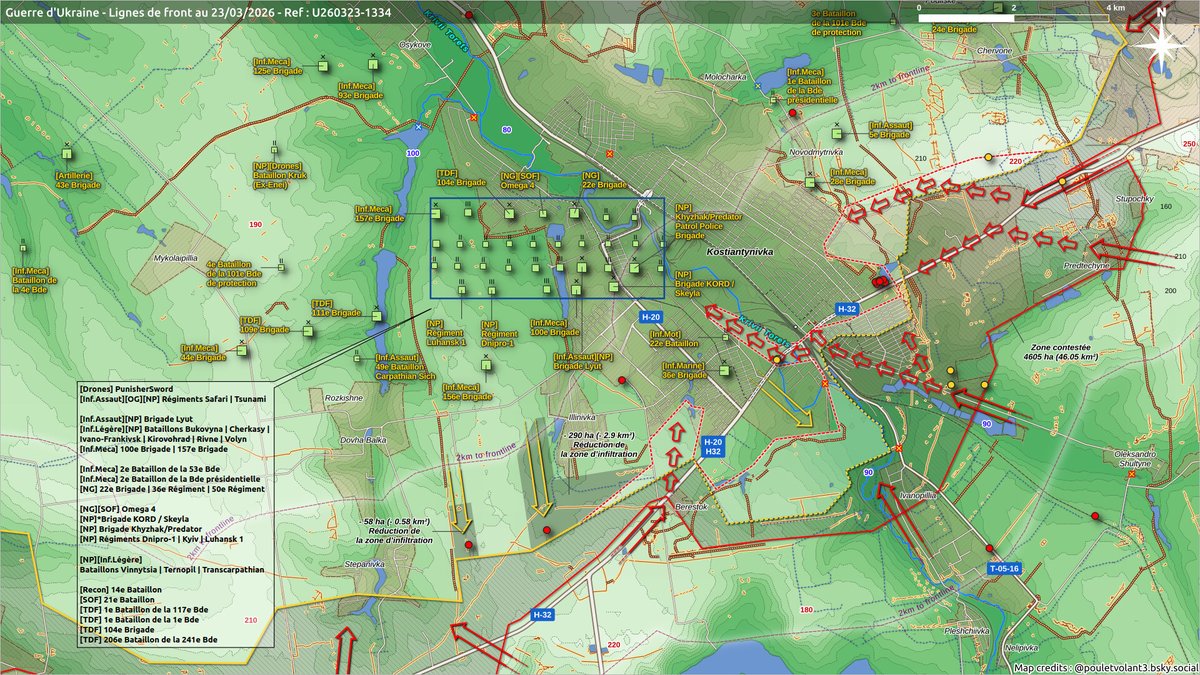
Task: Click the [SOF] 21e Bataillon legend line
Action: point(117,599)
